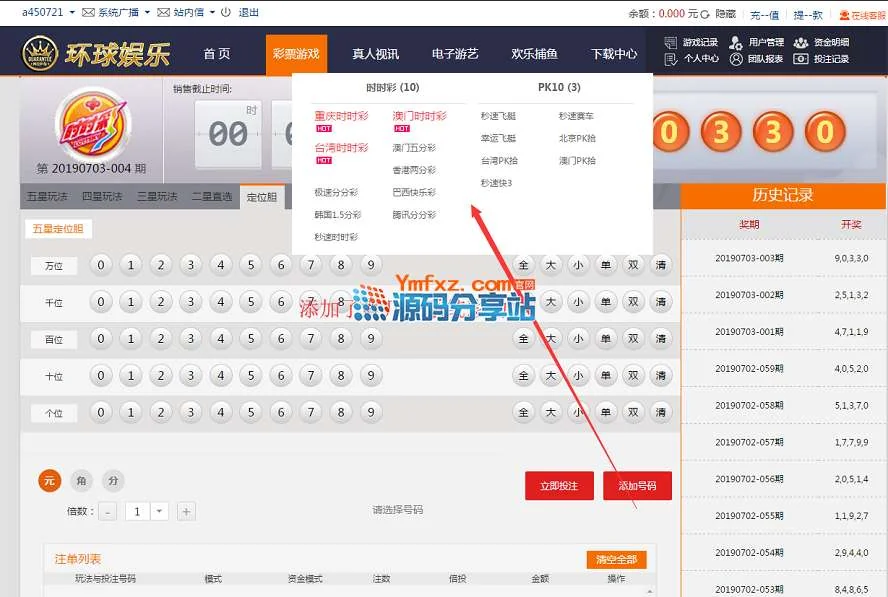Open 个人中心 personal center icon

(x=670, y=59)
